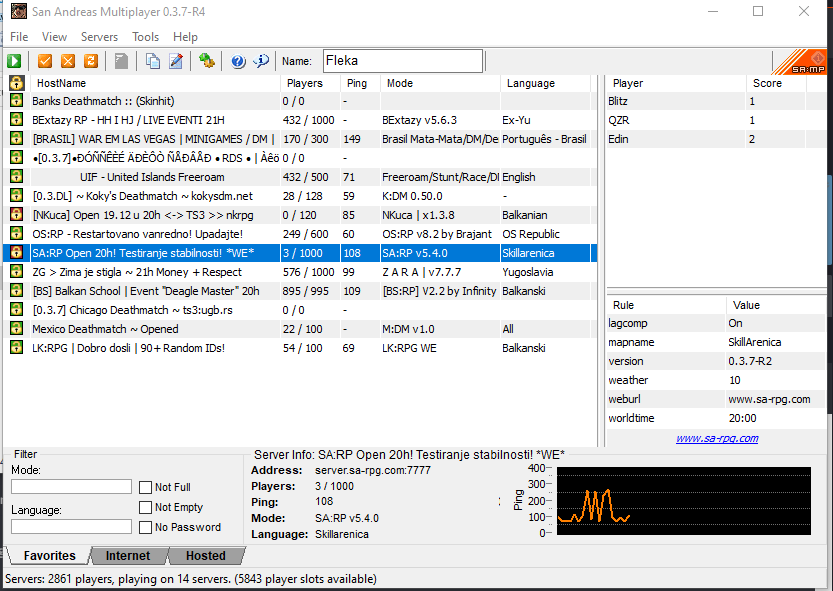This screenshot has height=591, width=833.
Task: Open the View menu
Action: click(x=54, y=37)
